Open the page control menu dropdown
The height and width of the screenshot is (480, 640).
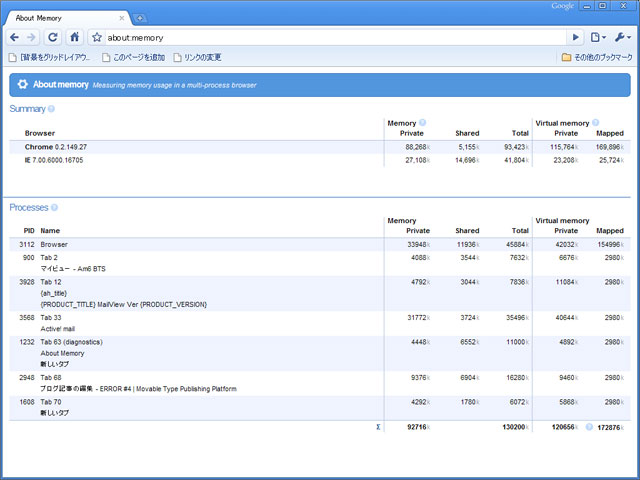597,37
